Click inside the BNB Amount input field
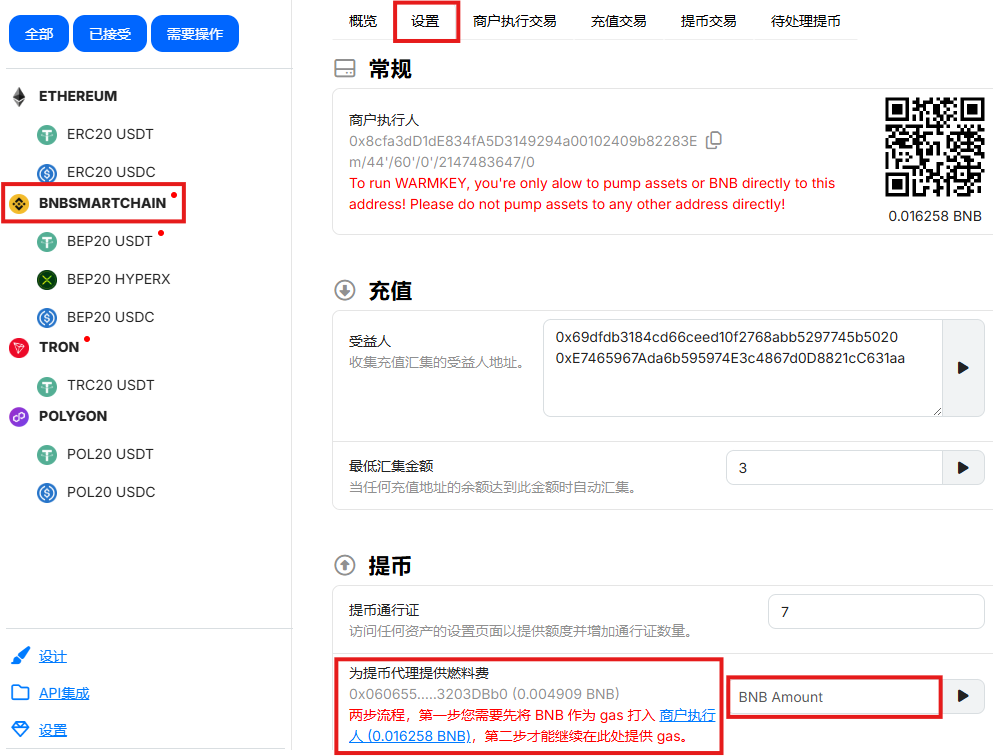The width and height of the screenshot is (993, 756). click(834, 696)
